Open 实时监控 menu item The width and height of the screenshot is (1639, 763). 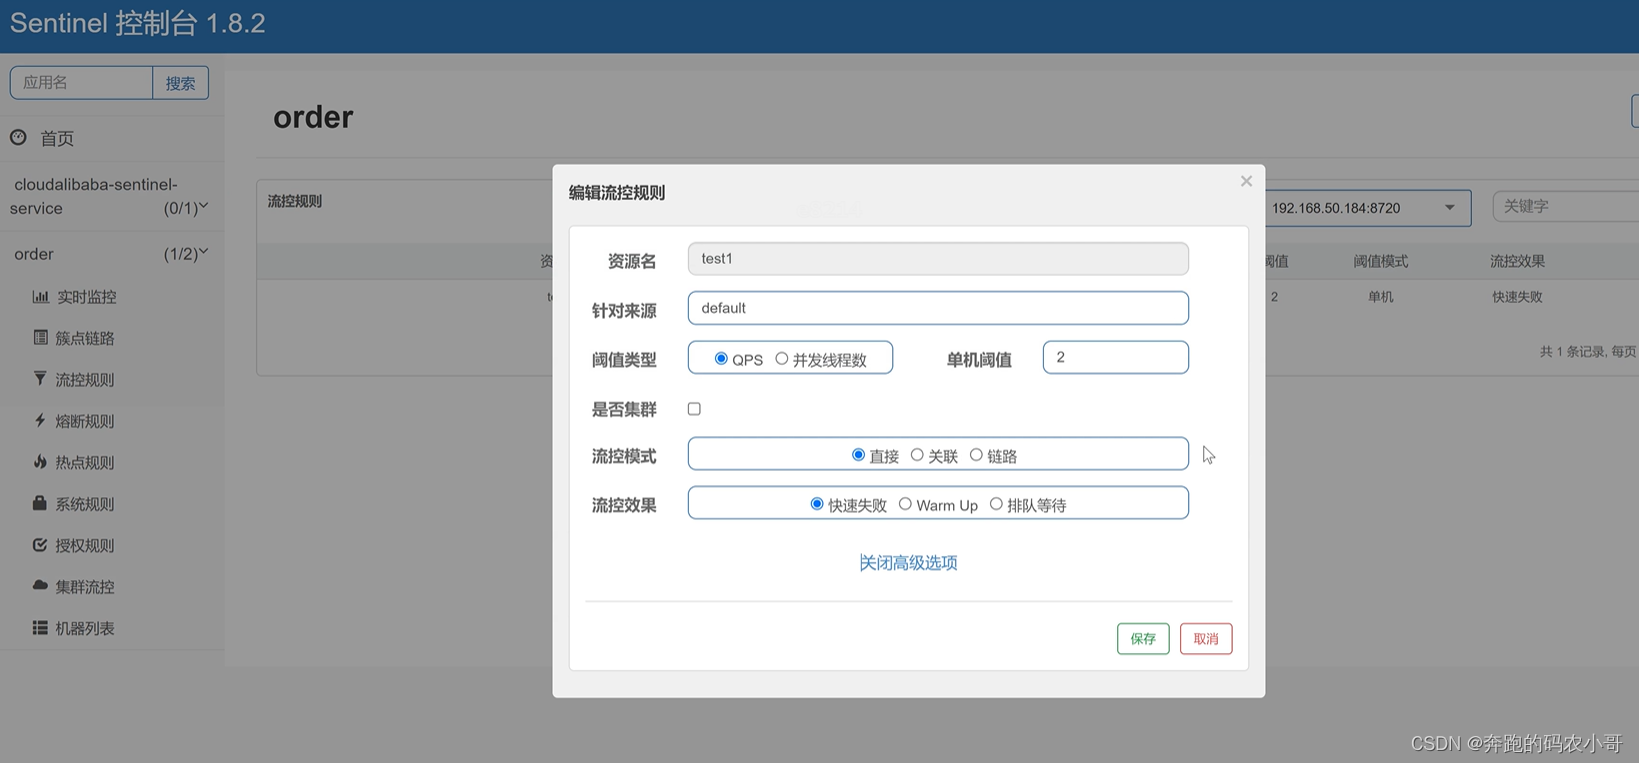(86, 297)
